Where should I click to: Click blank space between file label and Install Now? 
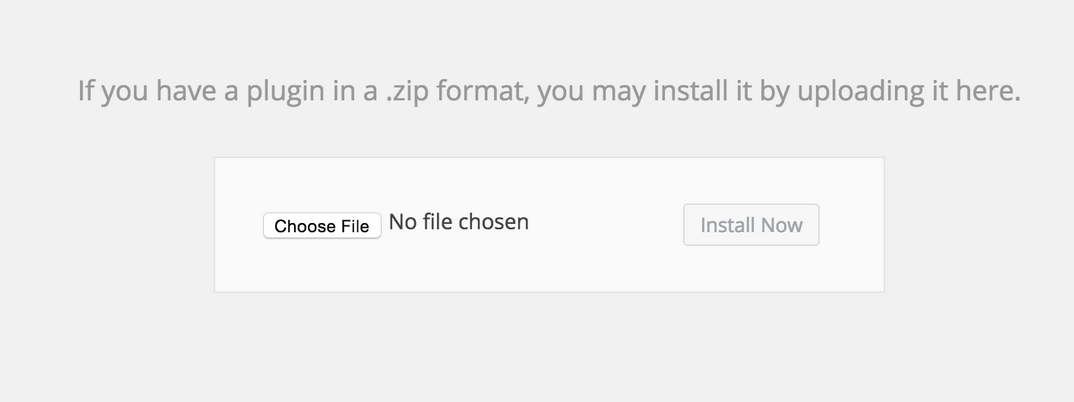(x=606, y=225)
